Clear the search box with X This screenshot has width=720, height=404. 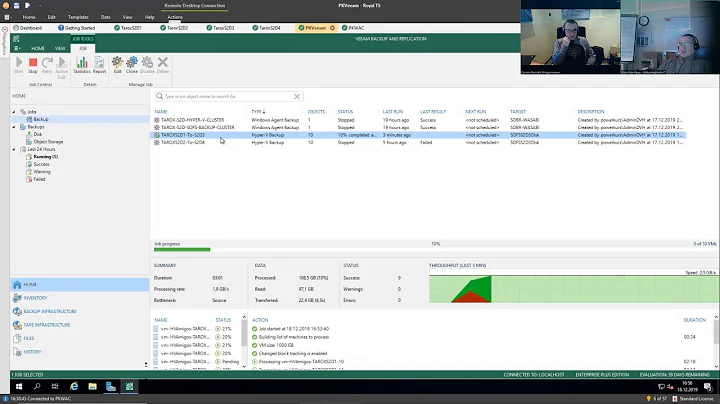click(x=297, y=96)
